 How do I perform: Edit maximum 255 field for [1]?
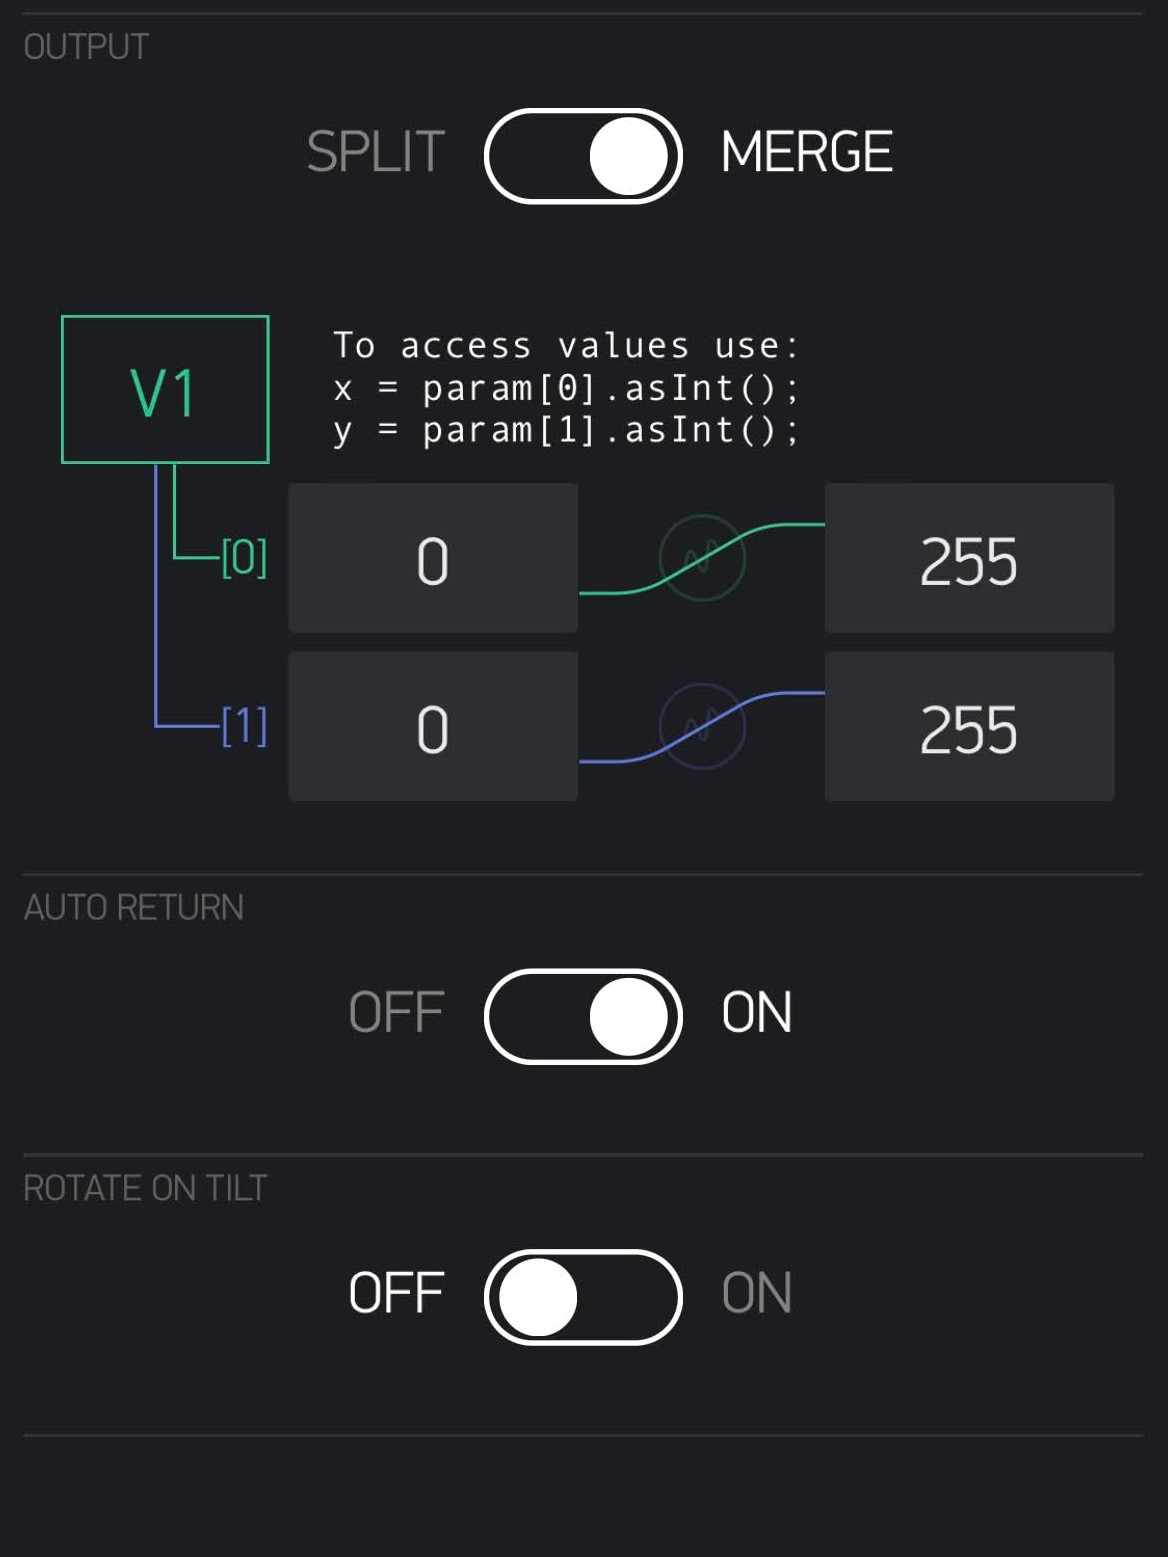[x=969, y=726]
